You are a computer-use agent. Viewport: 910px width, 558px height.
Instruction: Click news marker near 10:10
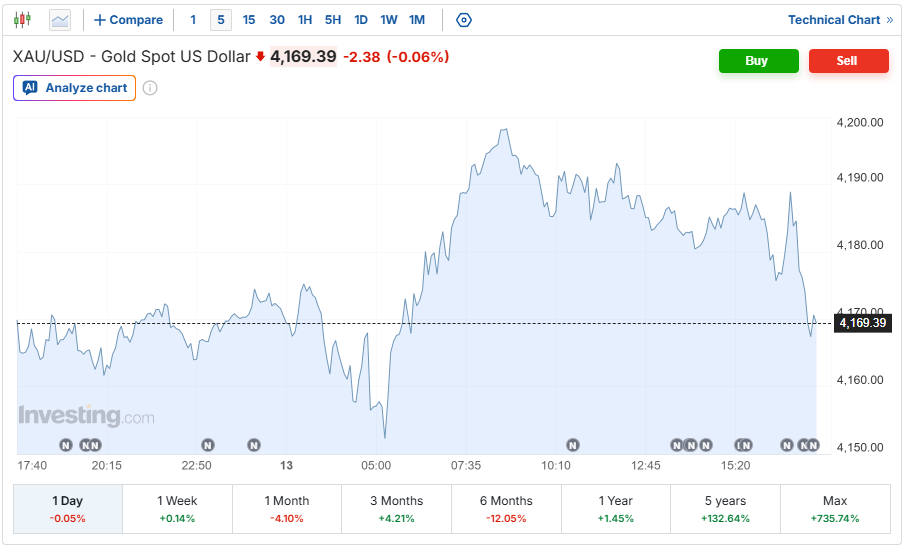573,445
